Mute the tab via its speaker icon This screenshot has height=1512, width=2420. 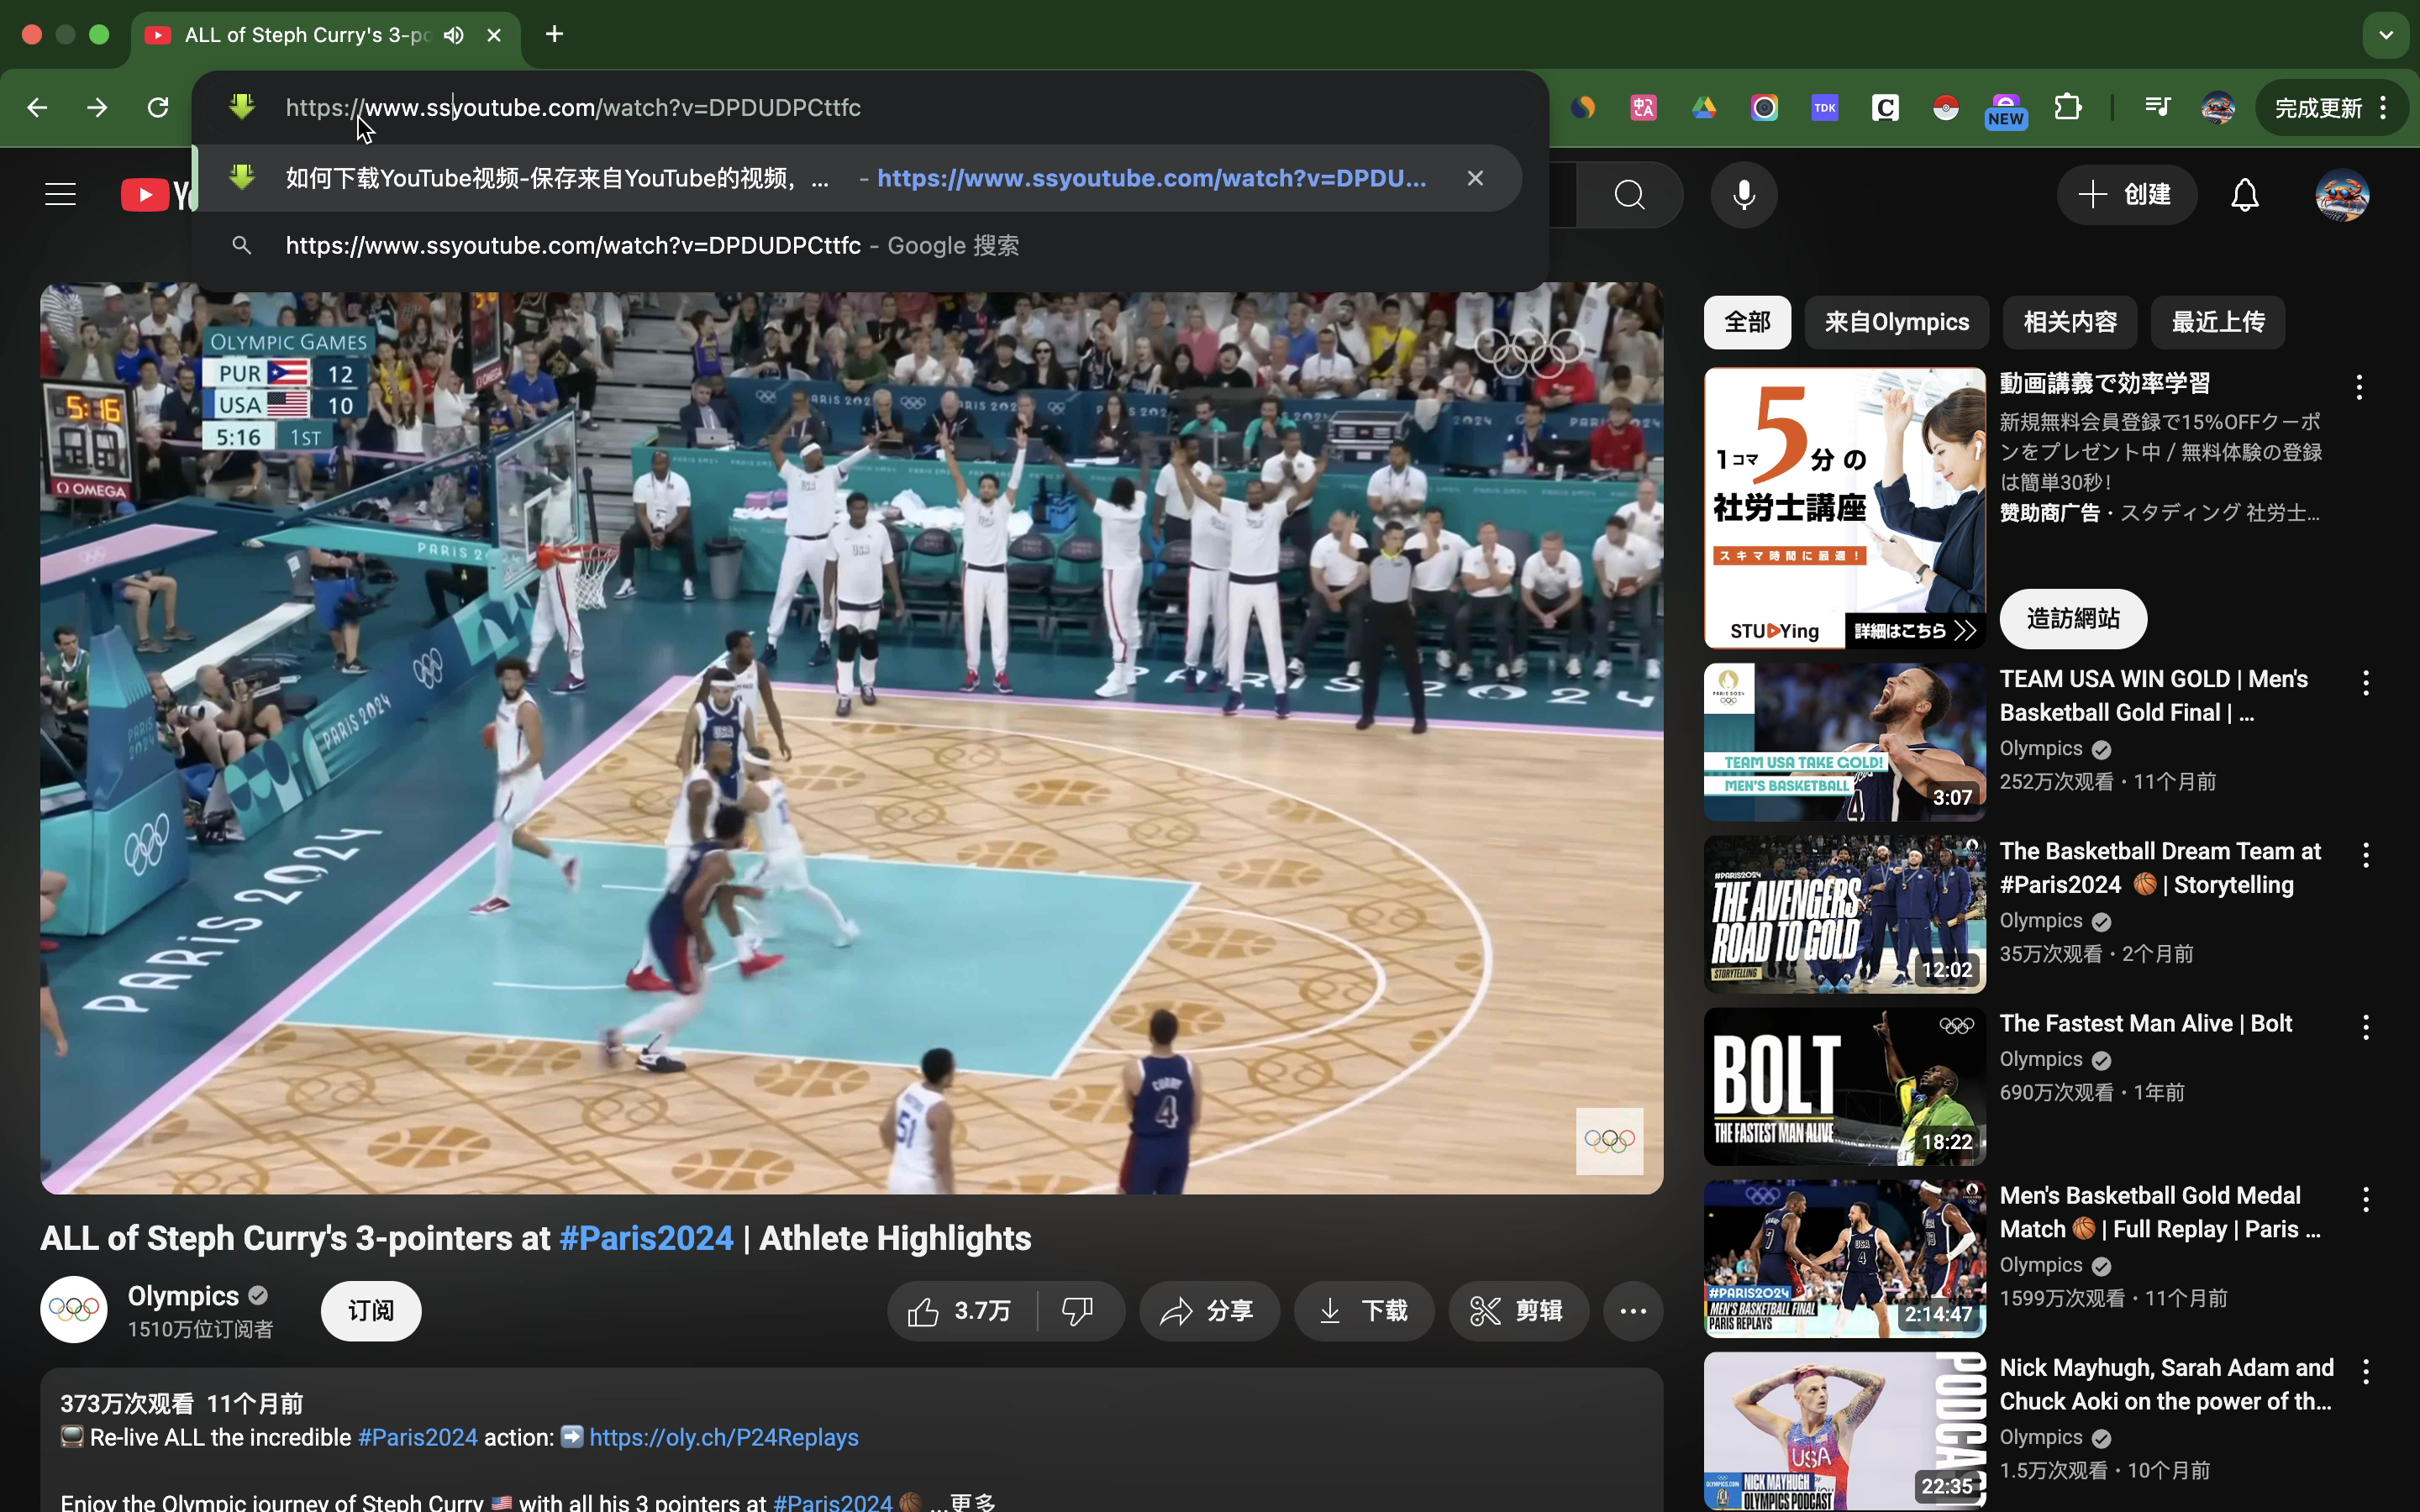454,35
